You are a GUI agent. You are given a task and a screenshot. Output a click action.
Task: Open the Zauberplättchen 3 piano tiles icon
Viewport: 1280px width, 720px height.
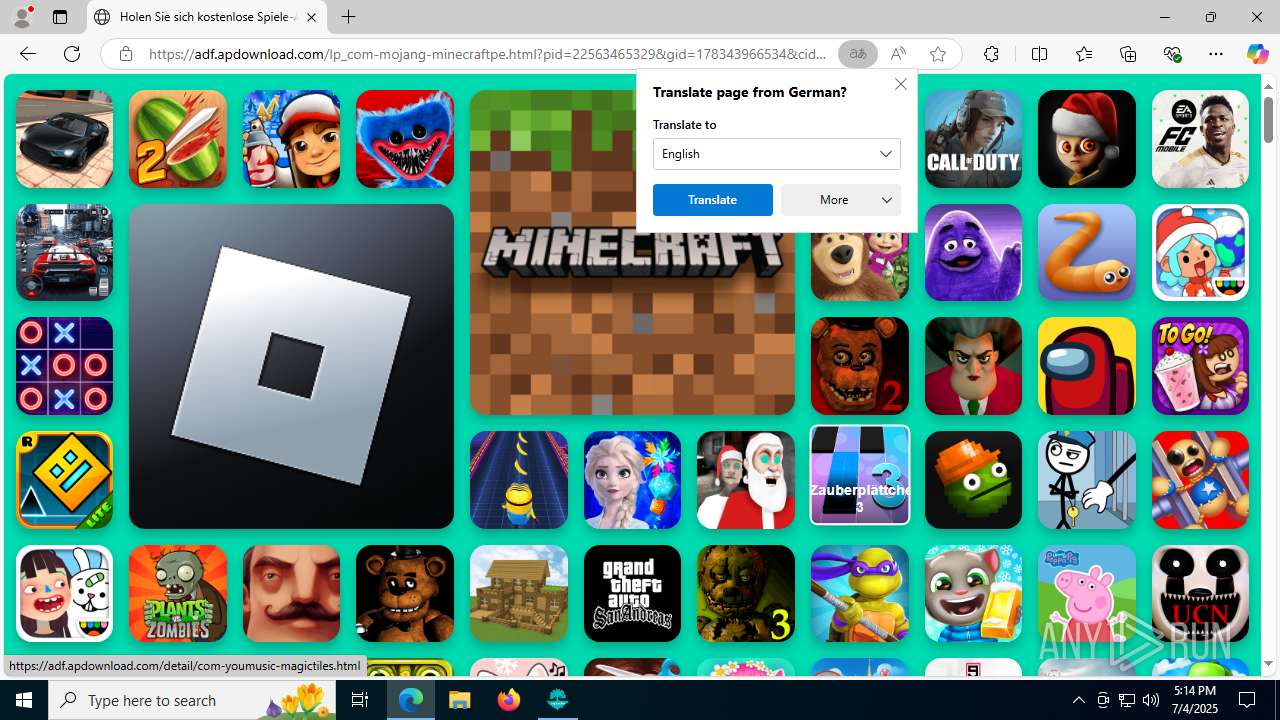click(860, 475)
